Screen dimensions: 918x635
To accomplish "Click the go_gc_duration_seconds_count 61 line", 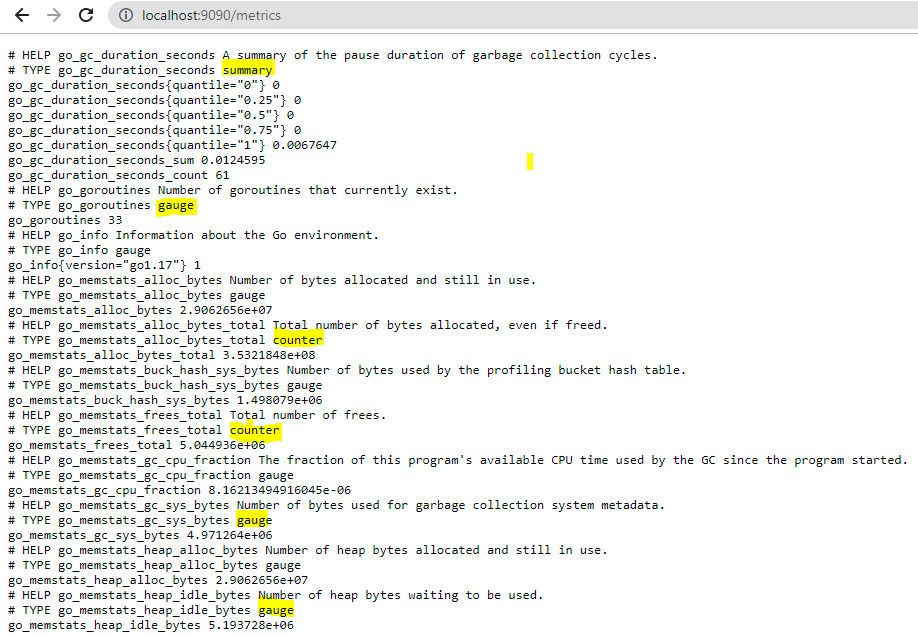I will pos(118,175).
